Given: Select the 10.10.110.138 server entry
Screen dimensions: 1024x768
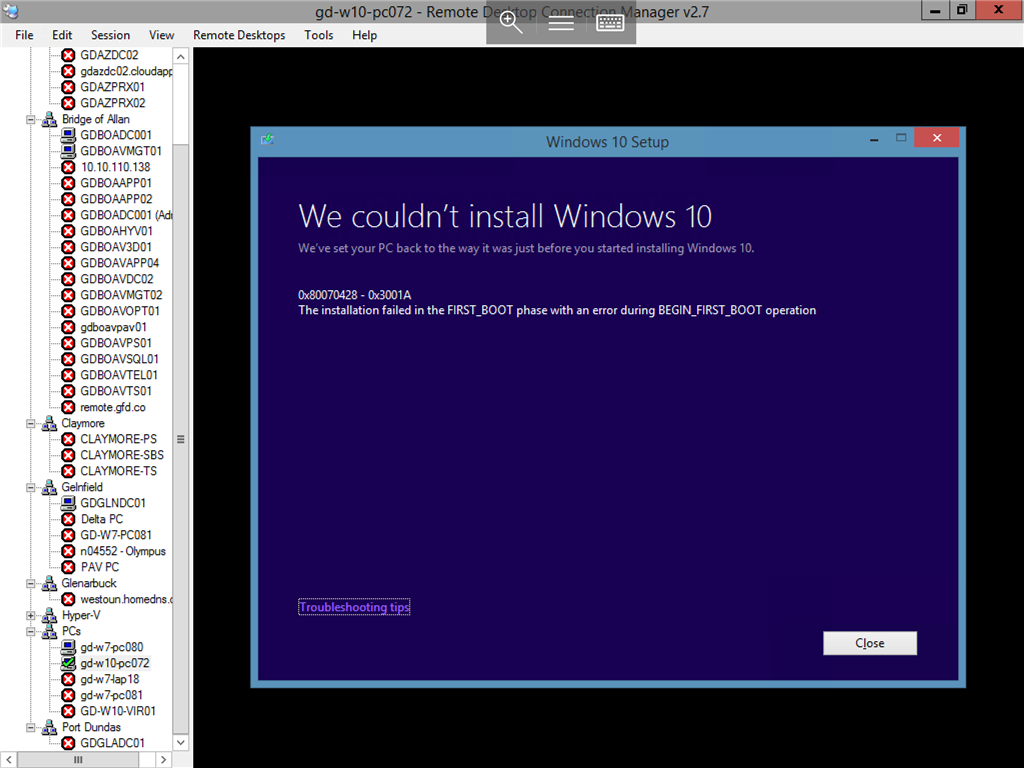Looking at the screenshot, I should tap(115, 167).
